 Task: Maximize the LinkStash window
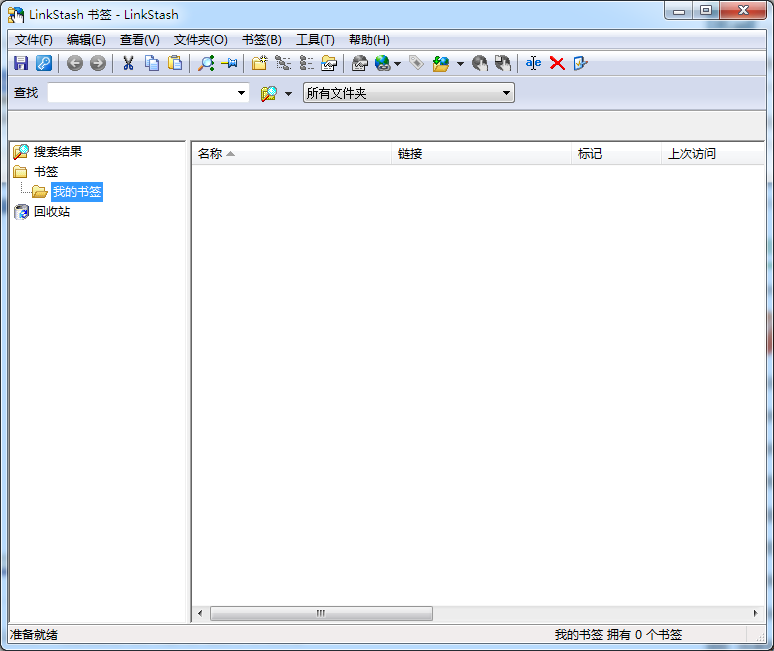click(706, 11)
